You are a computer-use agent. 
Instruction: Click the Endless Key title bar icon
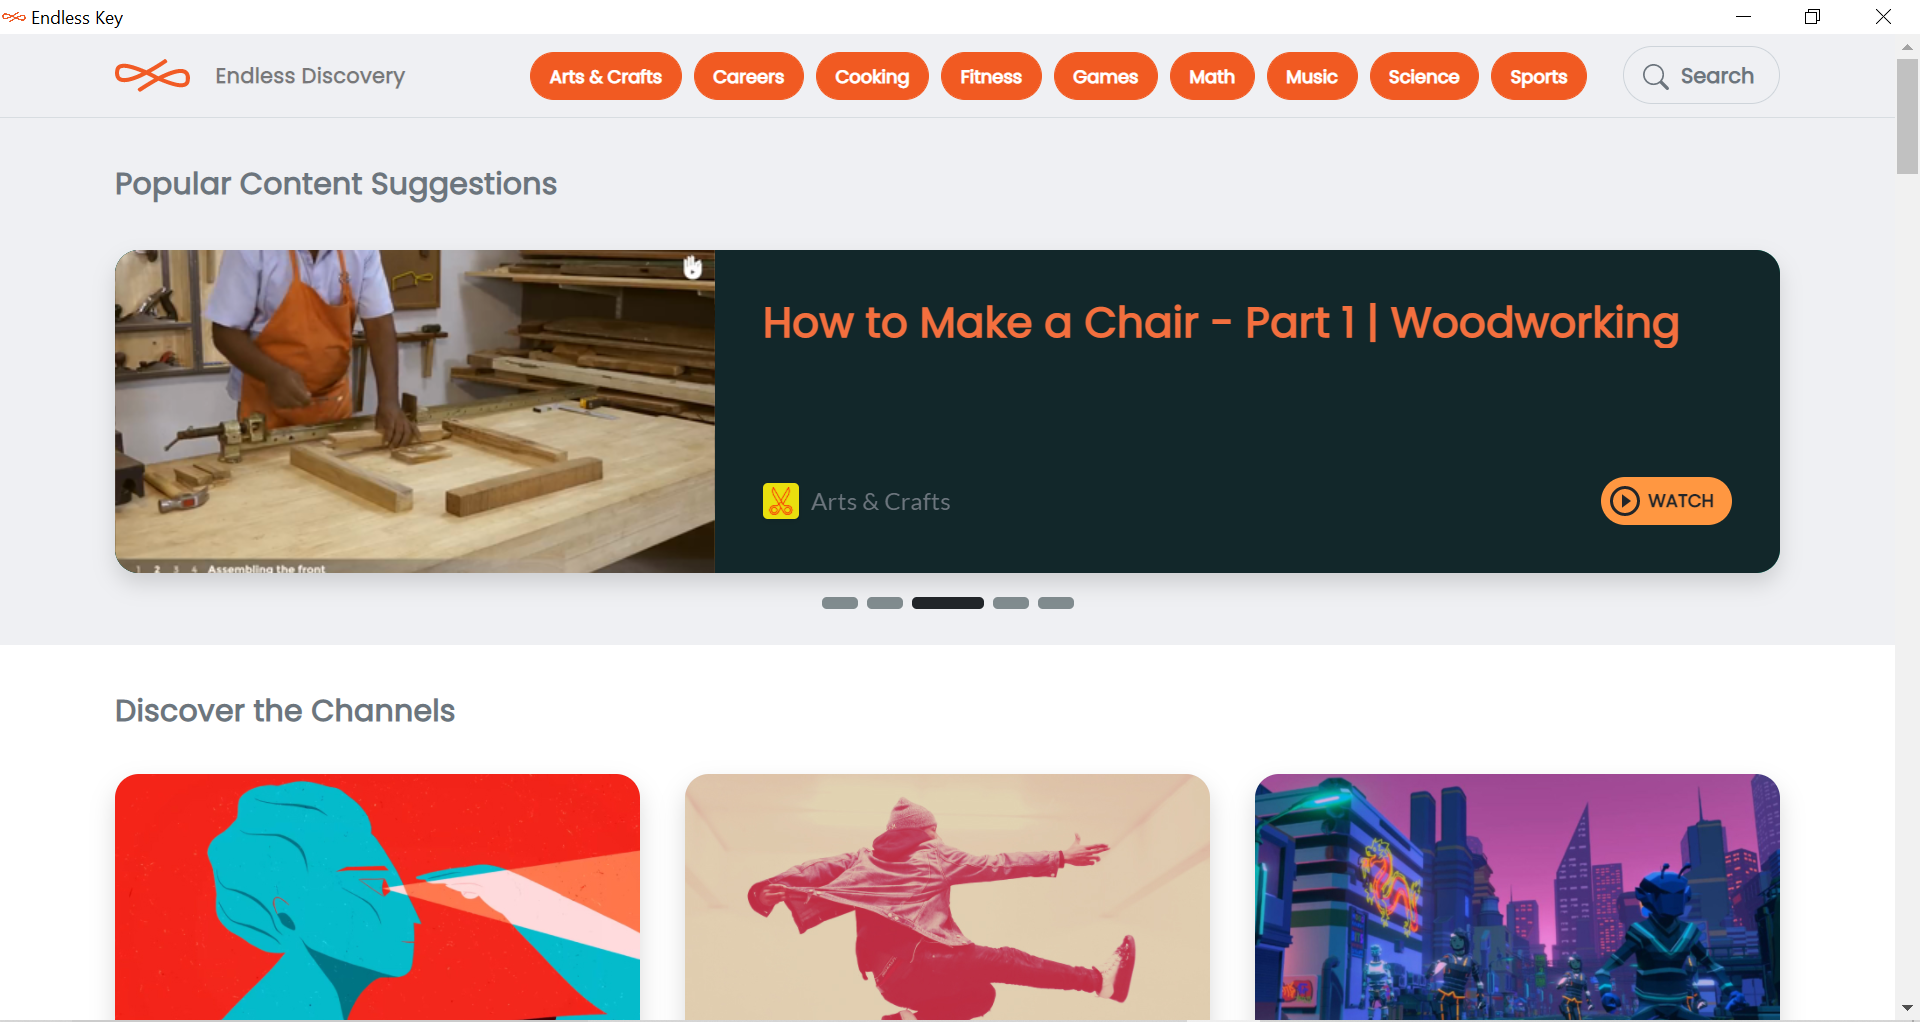14,17
